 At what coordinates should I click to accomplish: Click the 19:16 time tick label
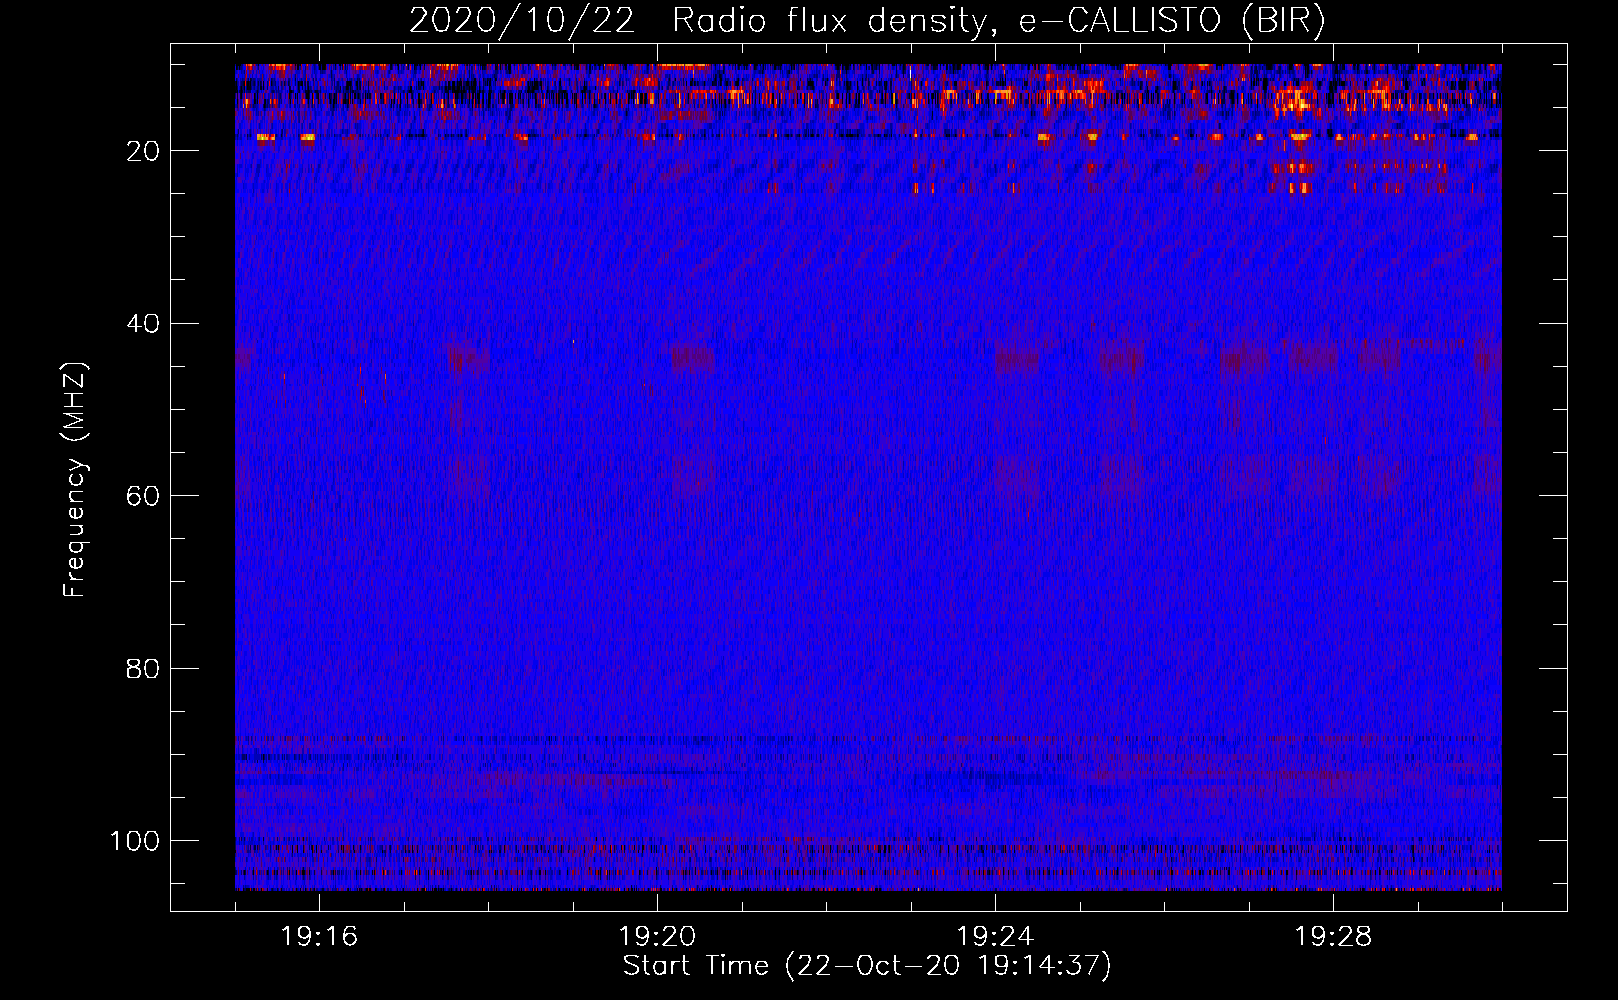pos(319,937)
